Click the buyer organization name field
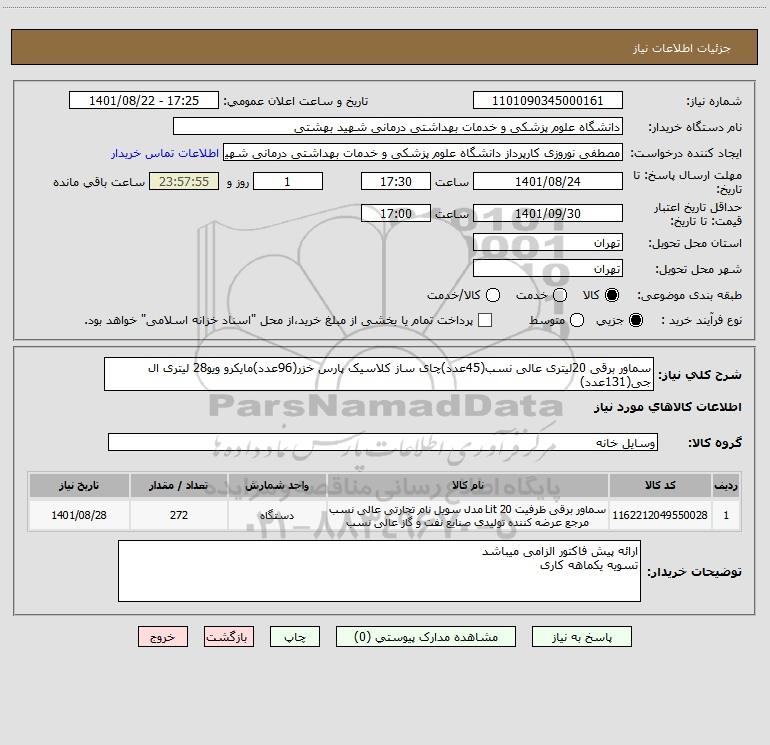 [x=398, y=127]
